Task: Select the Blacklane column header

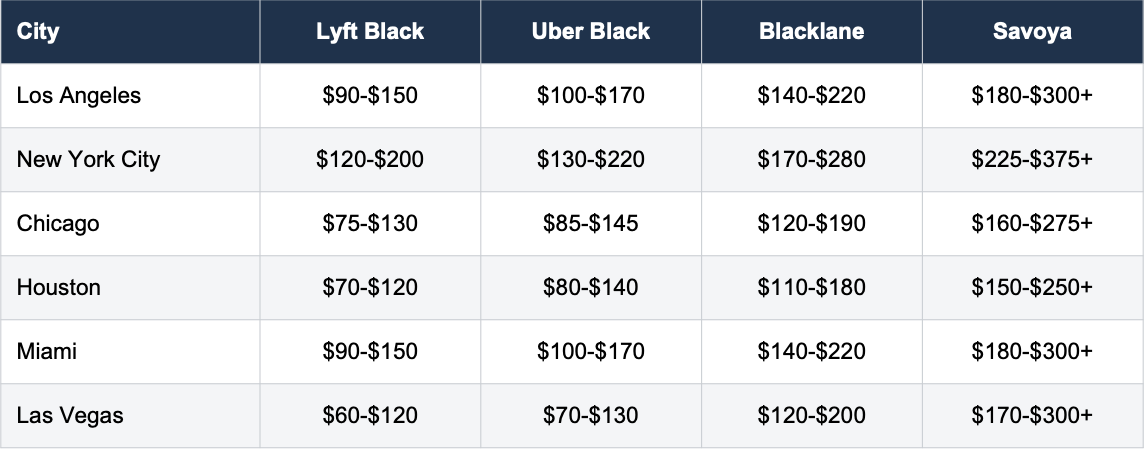Action: [x=811, y=31]
